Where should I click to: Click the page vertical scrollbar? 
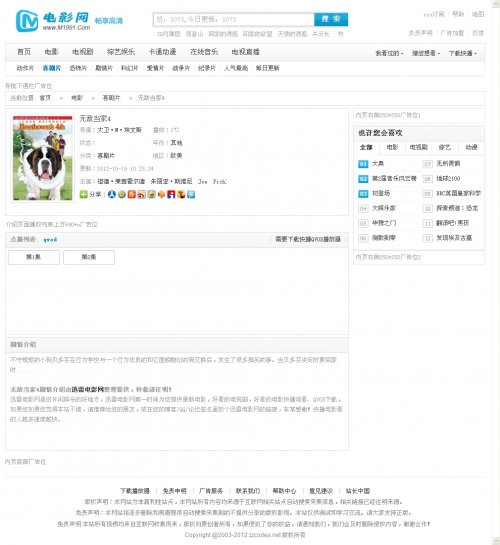pyautogui.click(x=496, y=272)
